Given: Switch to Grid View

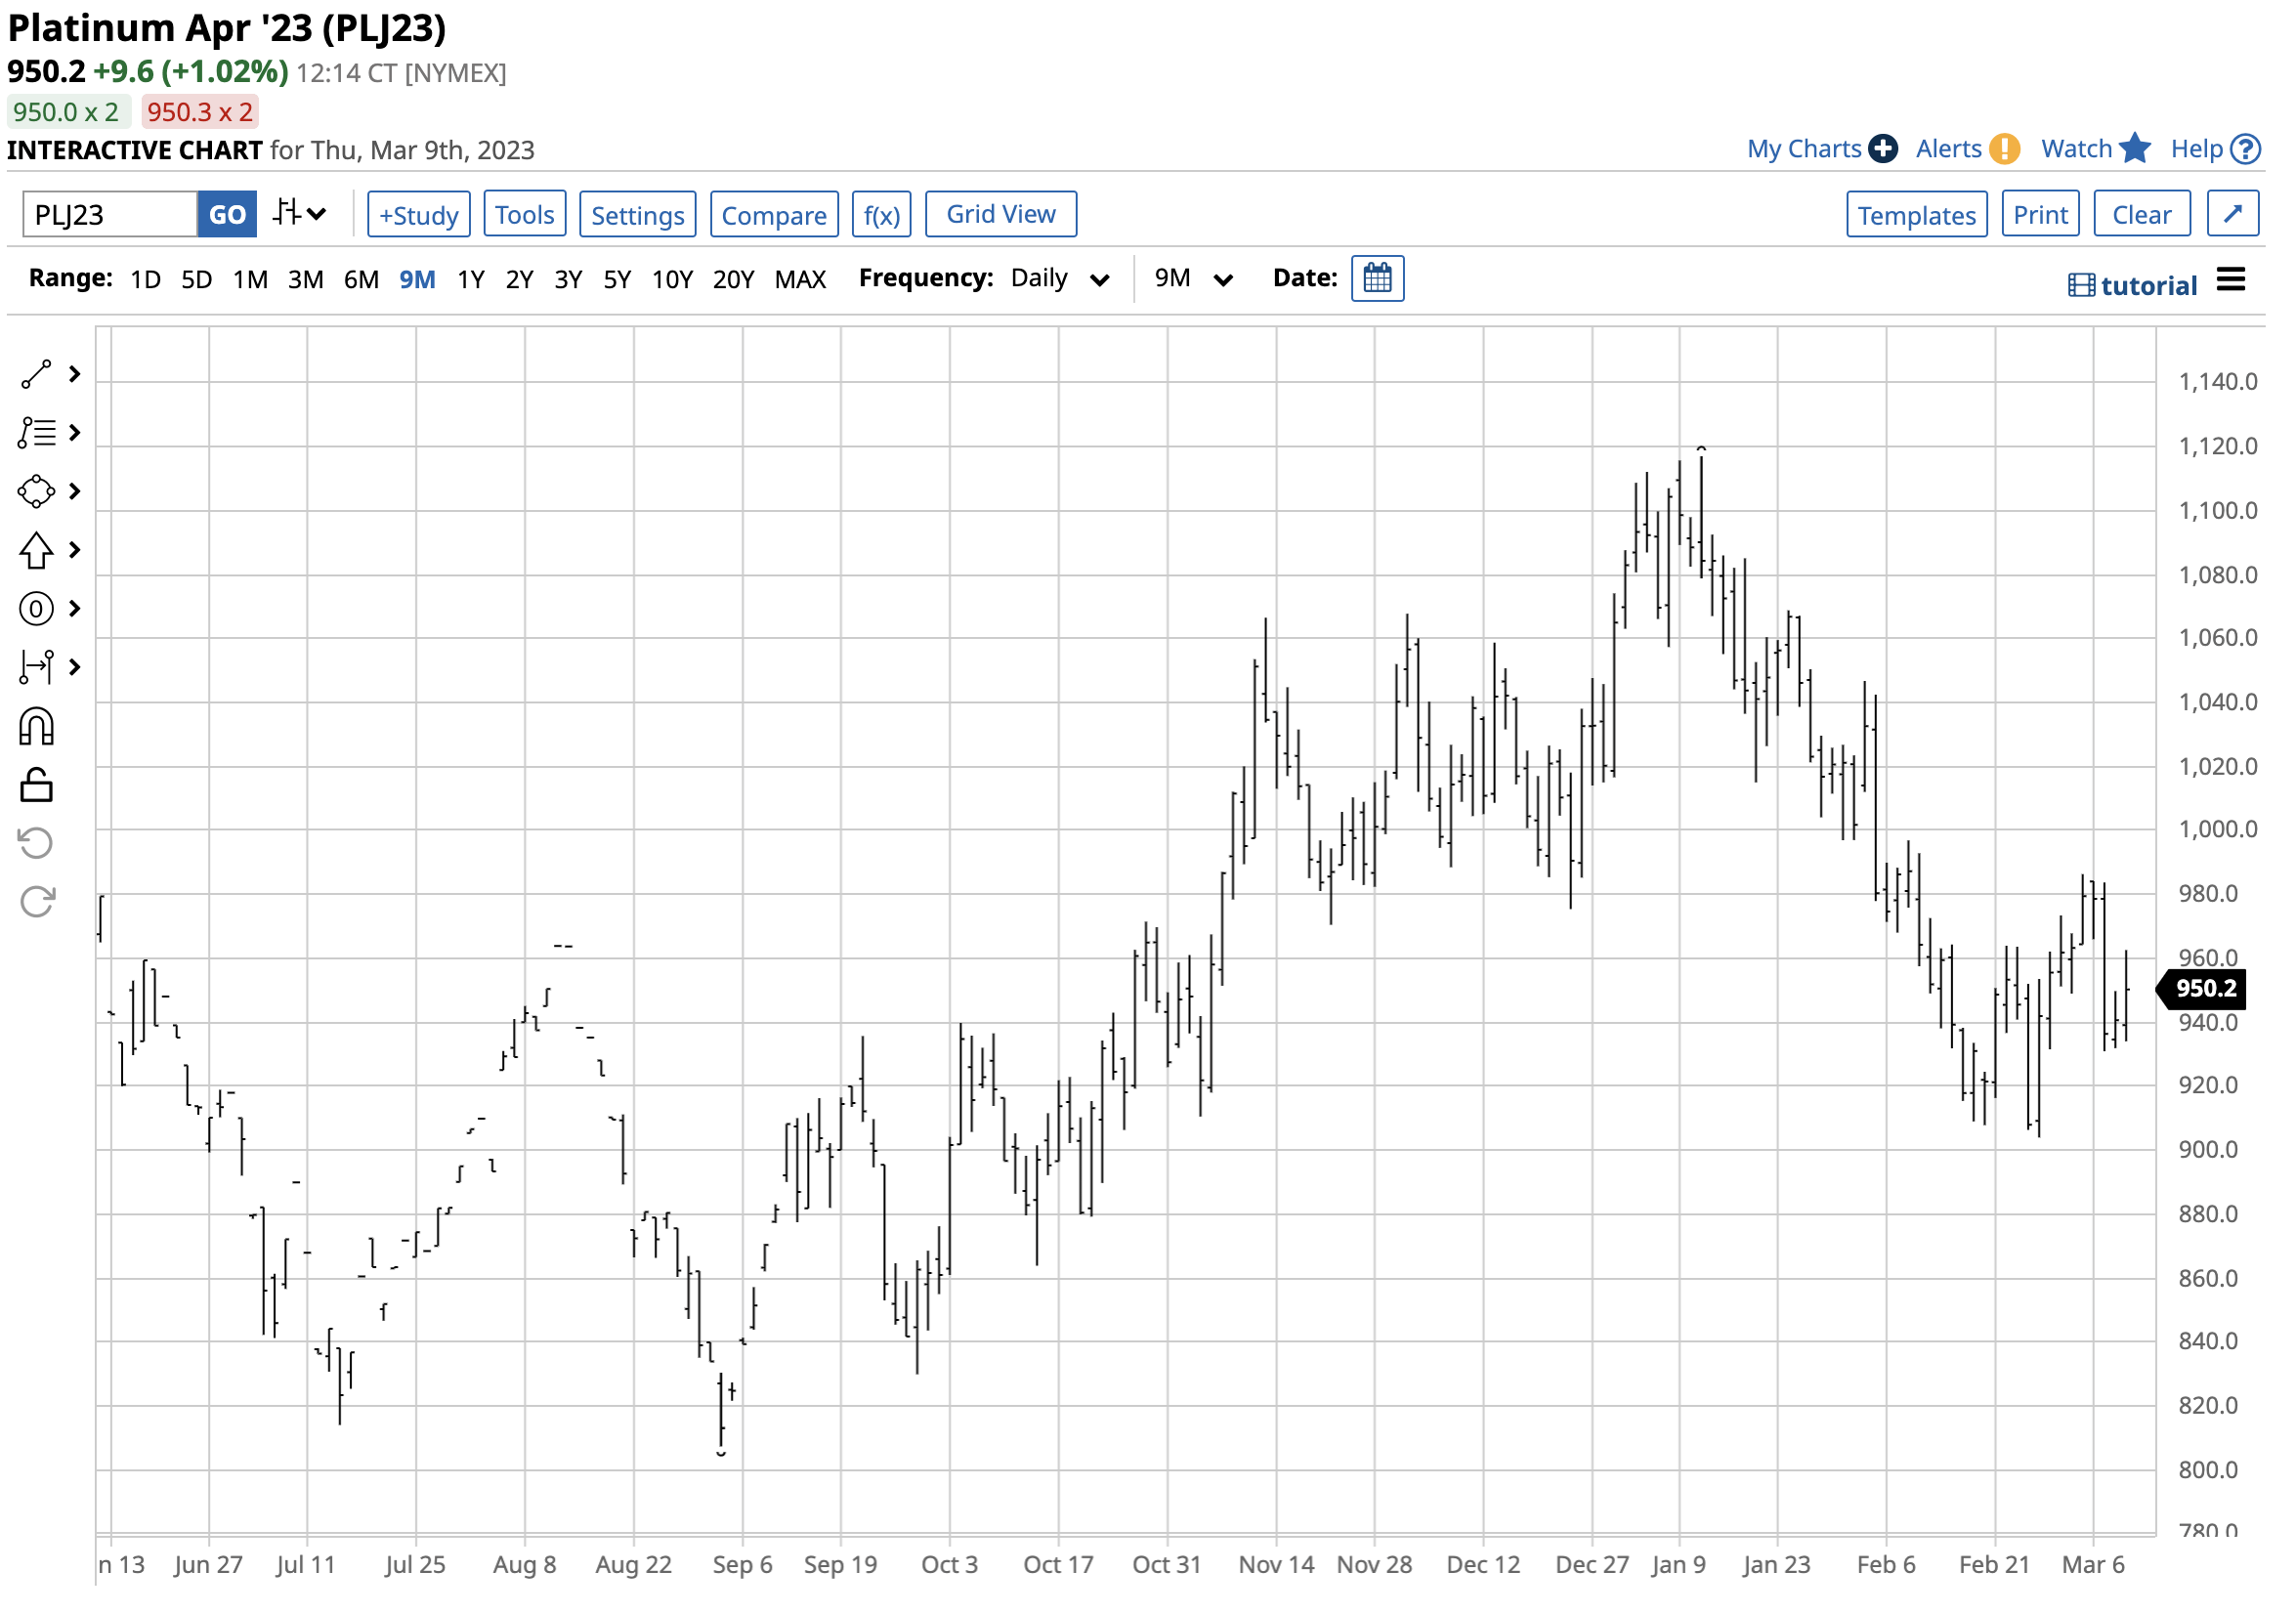Looking at the screenshot, I should 1002,215.
